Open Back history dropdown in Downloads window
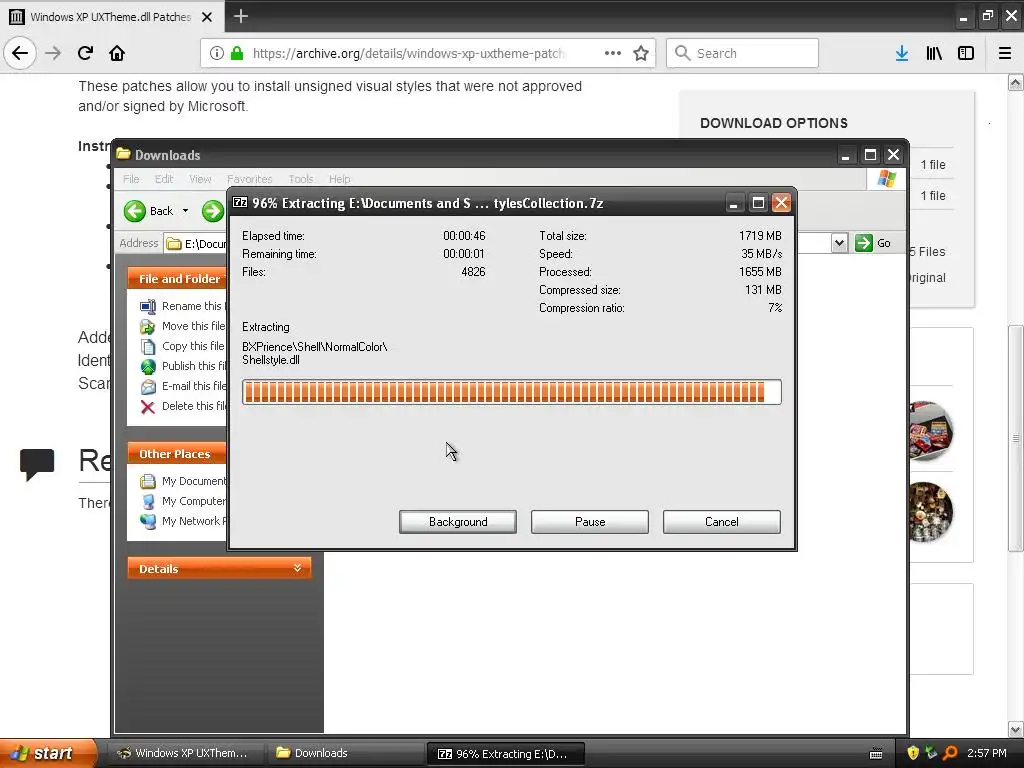 [185, 211]
